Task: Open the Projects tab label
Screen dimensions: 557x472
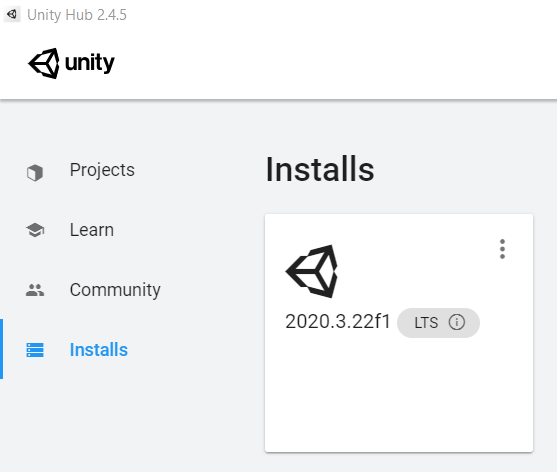Action: tap(102, 170)
